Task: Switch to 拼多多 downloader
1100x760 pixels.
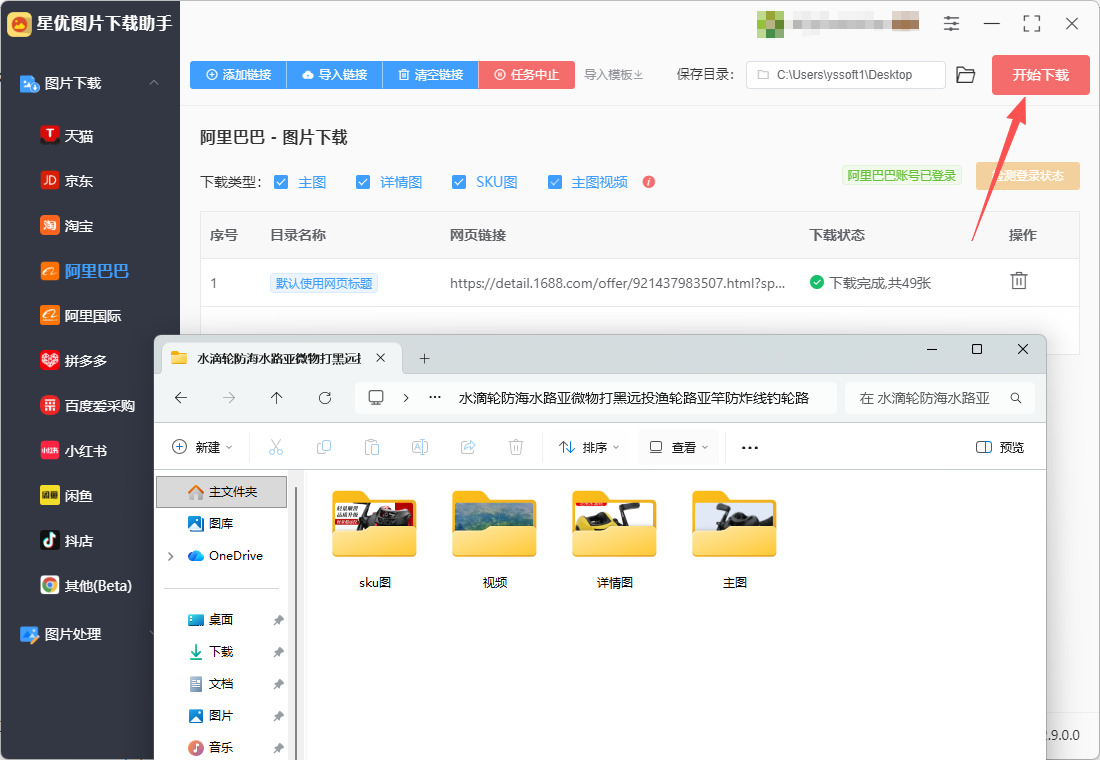Action: (x=74, y=361)
